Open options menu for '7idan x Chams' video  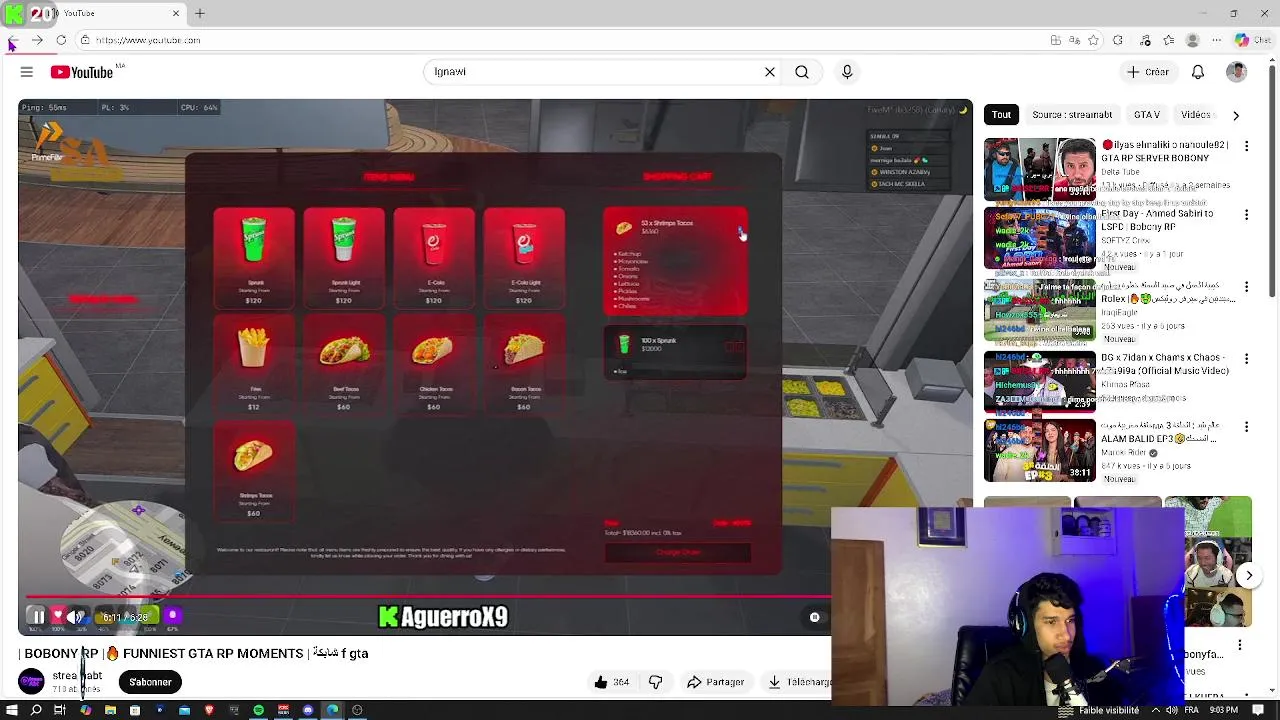pyautogui.click(x=1246, y=358)
